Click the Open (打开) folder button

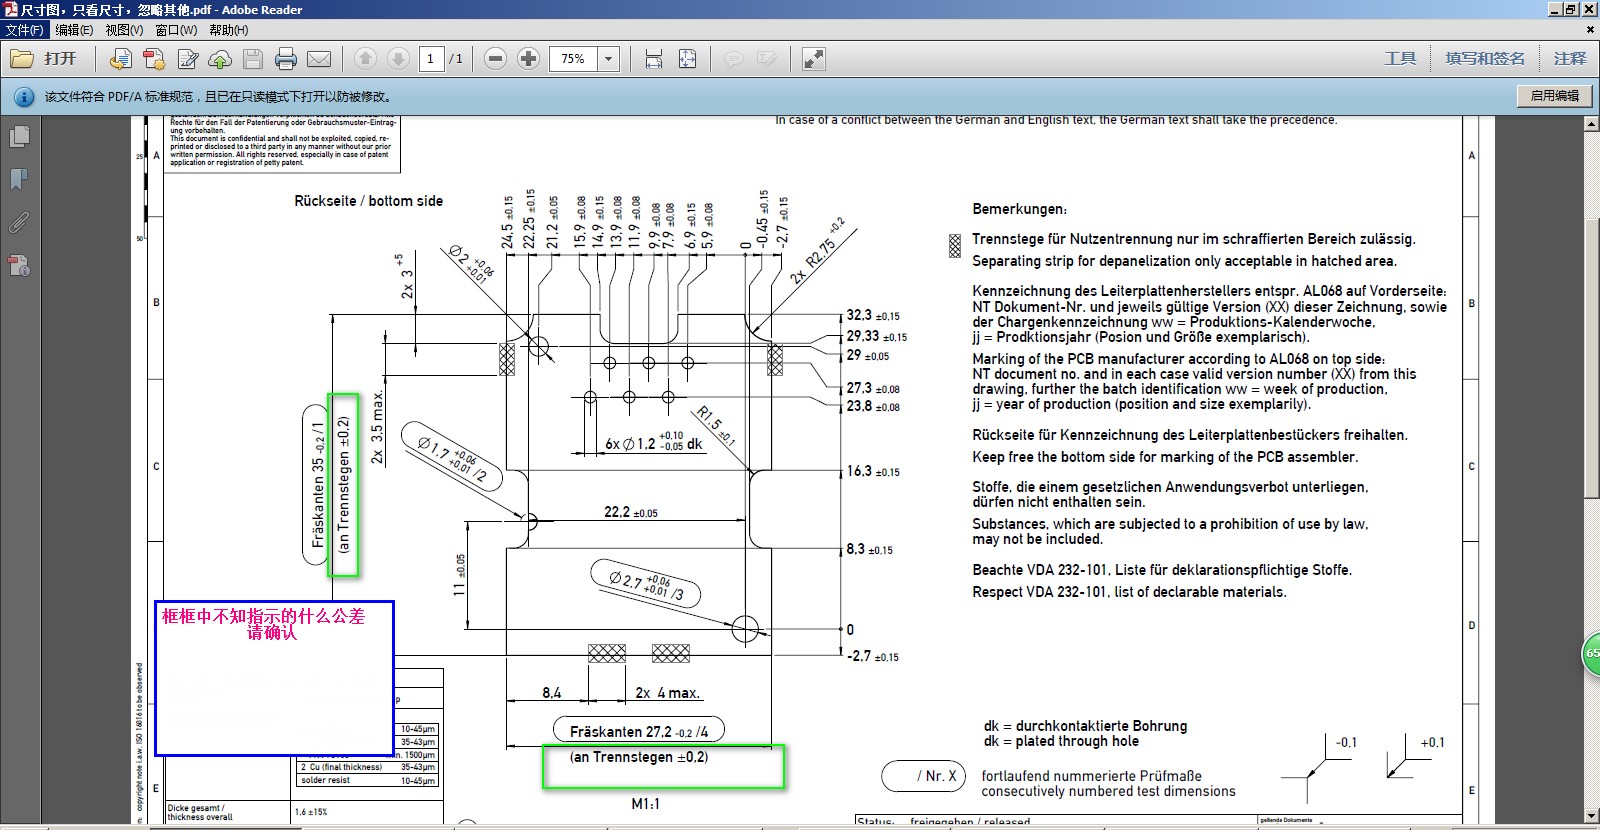tap(43, 59)
